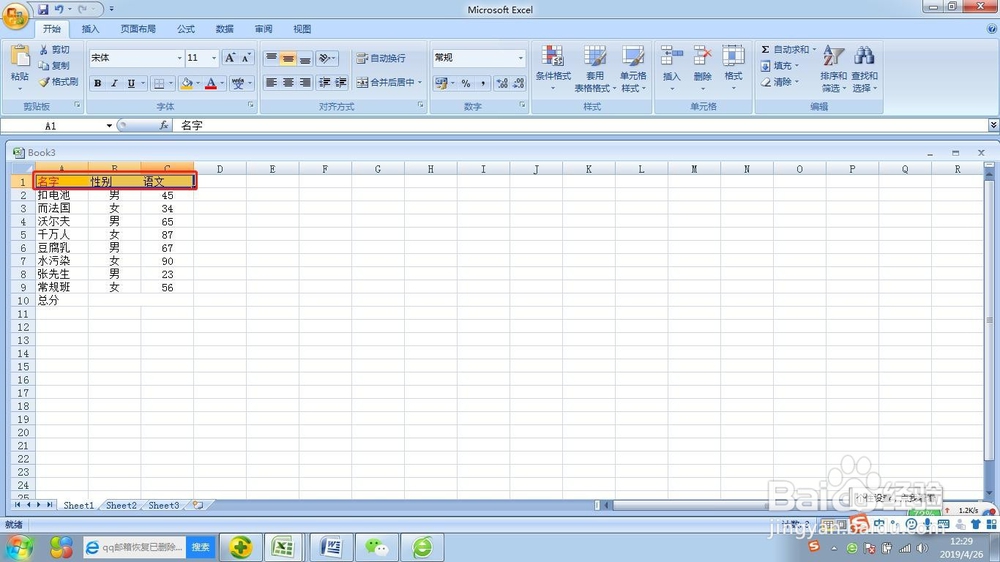
Task: Switch to the 视图 tab
Action: (x=302, y=29)
